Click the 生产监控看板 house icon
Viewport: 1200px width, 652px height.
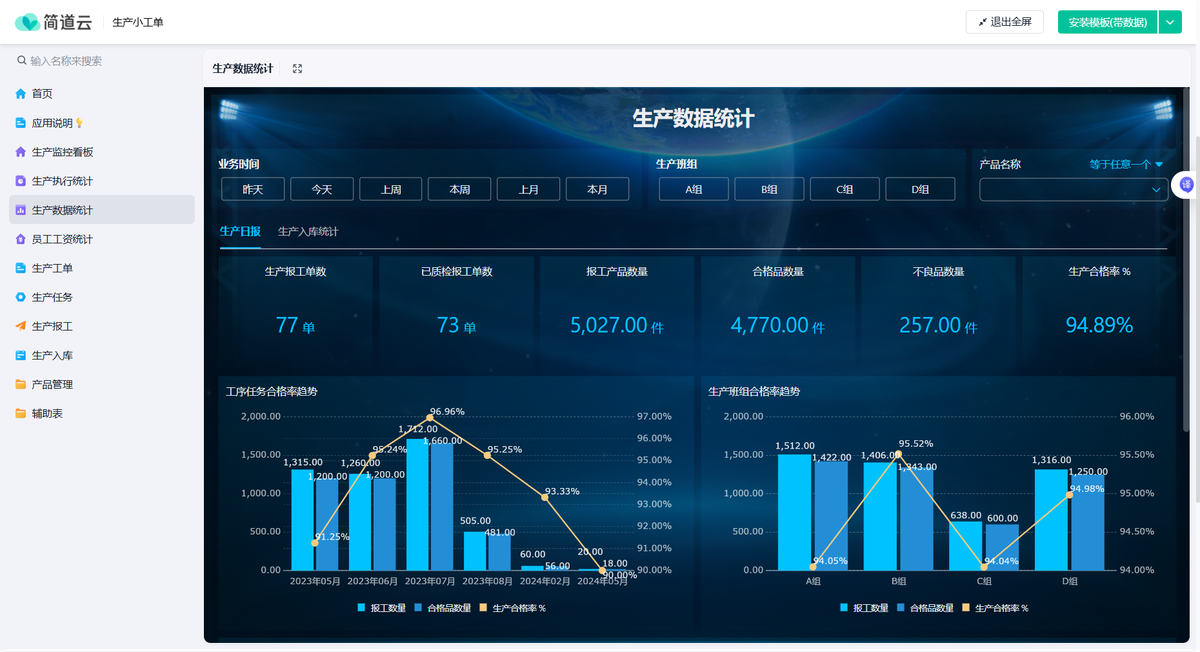click(21, 152)
